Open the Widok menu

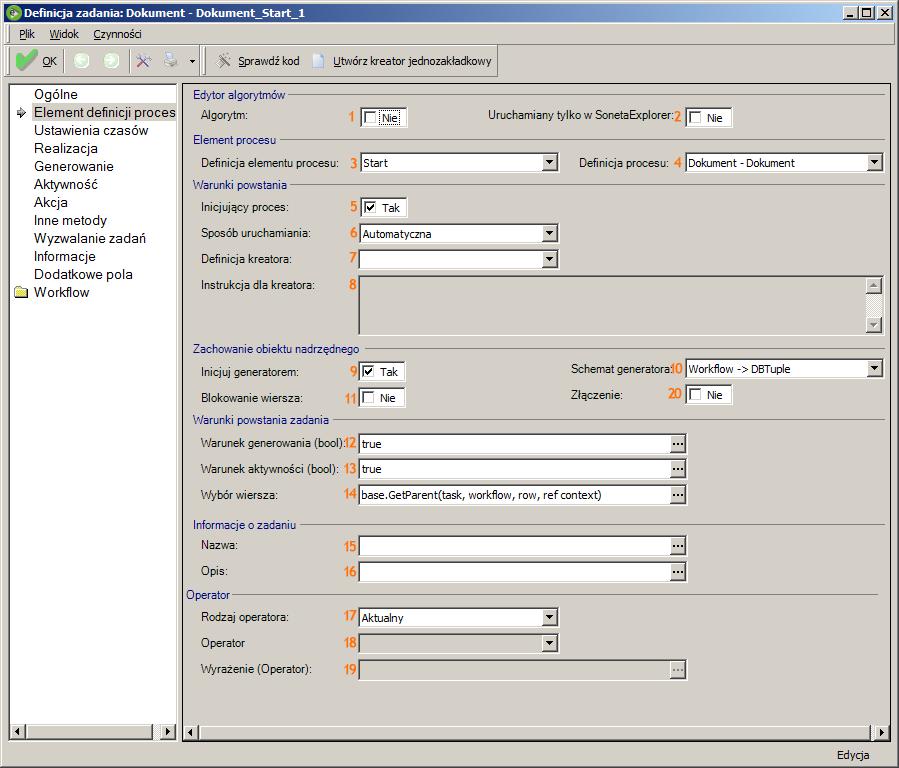click(x=64, y=34)
